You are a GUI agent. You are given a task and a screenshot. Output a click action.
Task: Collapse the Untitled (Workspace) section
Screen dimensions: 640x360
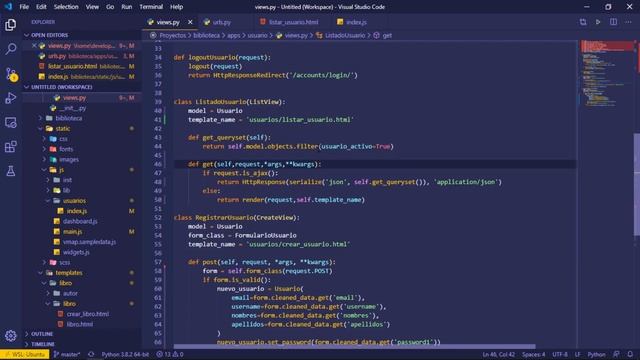coord(82,87)
